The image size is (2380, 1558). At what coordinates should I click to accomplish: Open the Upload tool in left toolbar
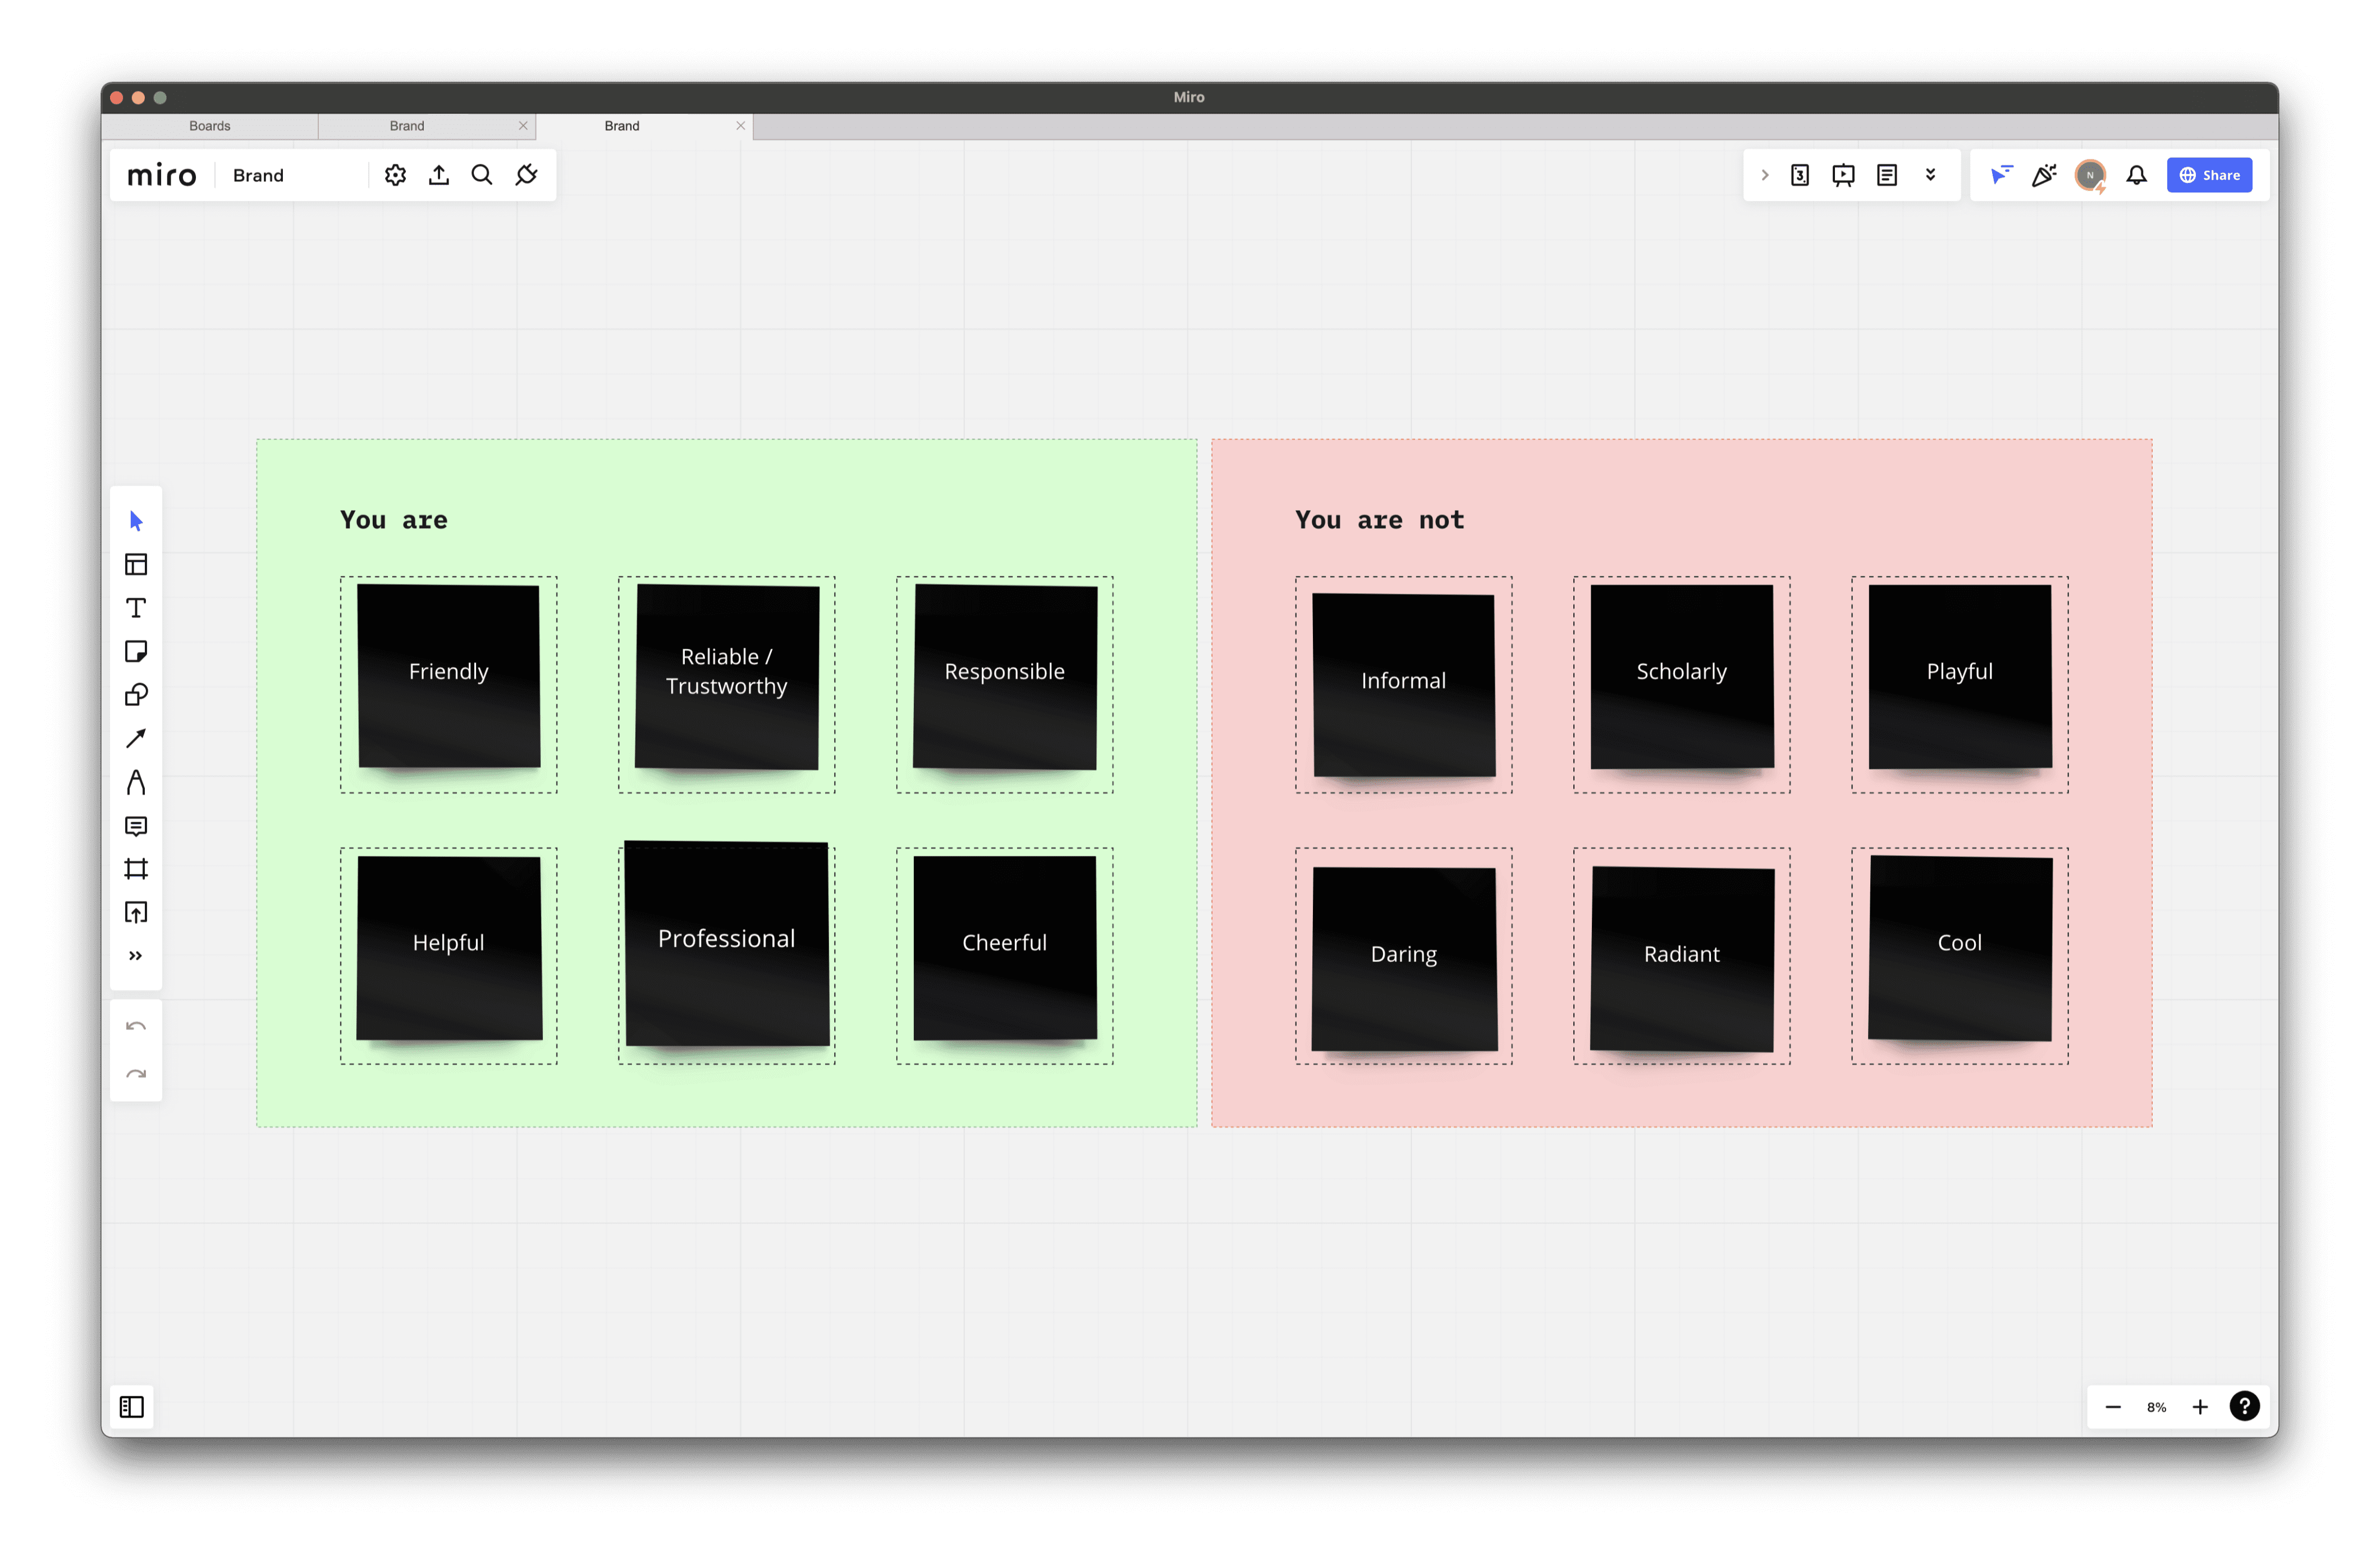pyautogui.click(x=136, y=913)
